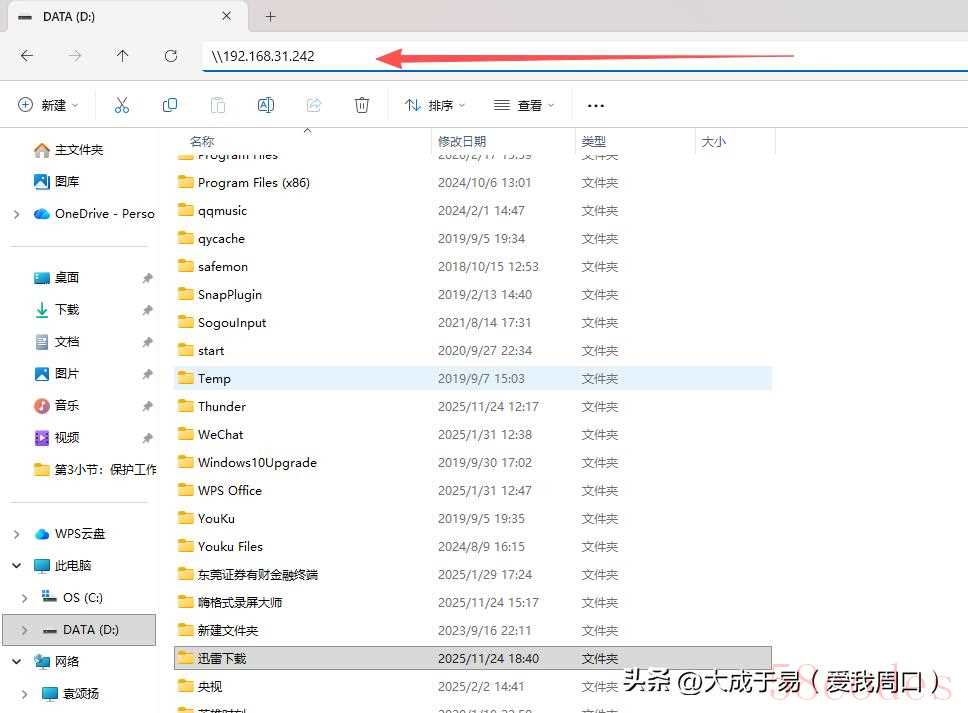Open 图片 quick access item
968x713 pixels.
pyautogui.click(x=56, y=374)
